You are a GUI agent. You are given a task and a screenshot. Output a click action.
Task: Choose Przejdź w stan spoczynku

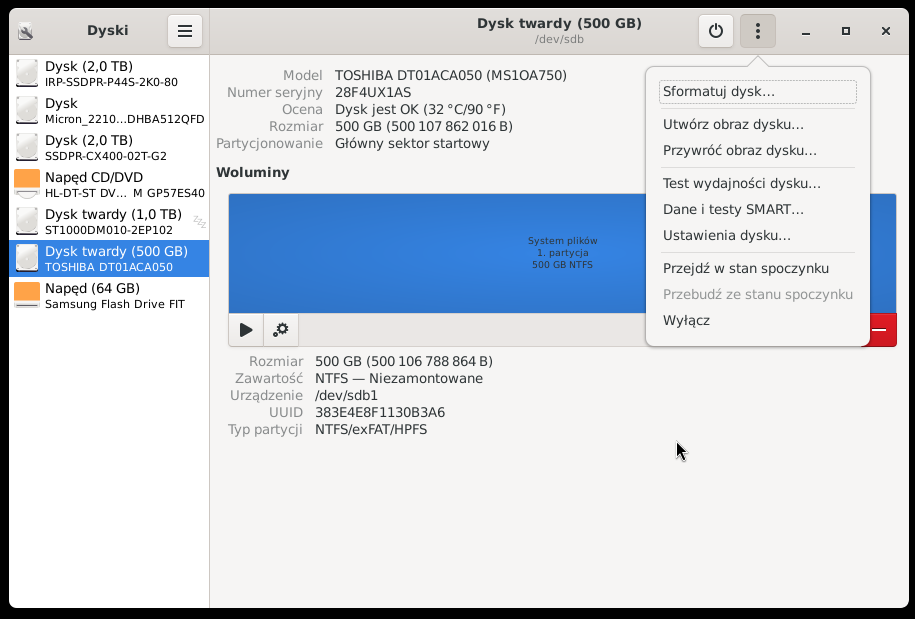pos(757,268)
